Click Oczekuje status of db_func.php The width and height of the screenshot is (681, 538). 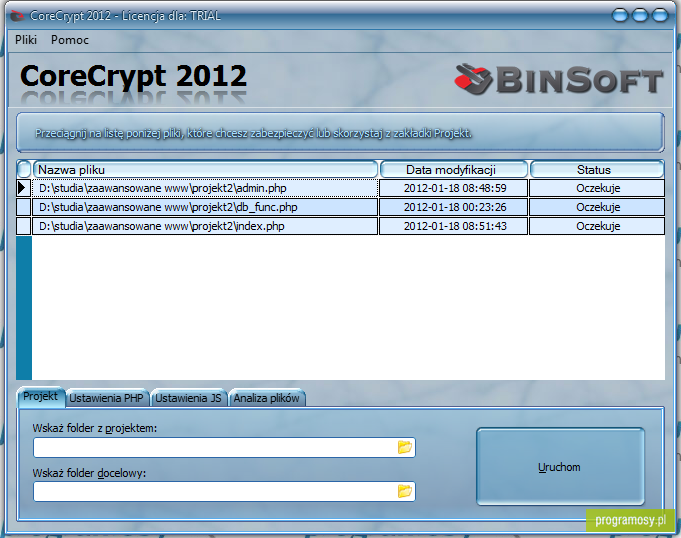(x=597, y=207)
